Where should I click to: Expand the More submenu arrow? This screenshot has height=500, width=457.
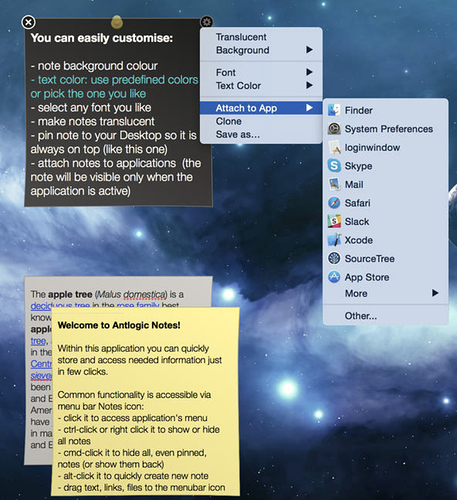coord(435,293)
